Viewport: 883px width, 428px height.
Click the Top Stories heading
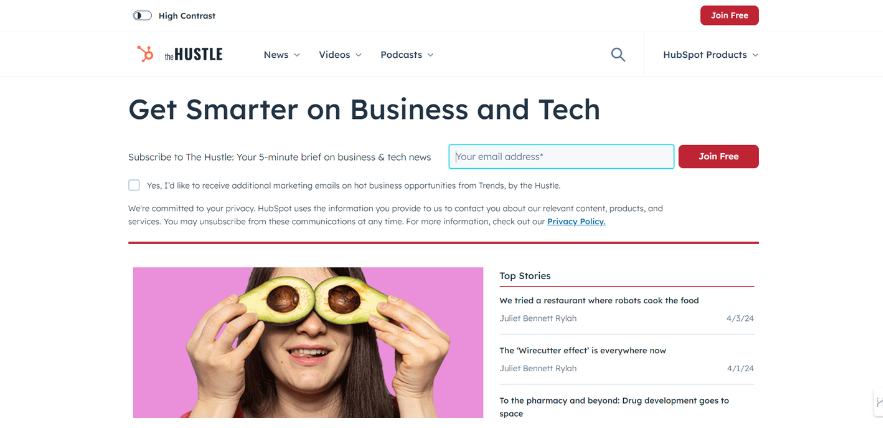pyautogui.click(x=525, y=275)
